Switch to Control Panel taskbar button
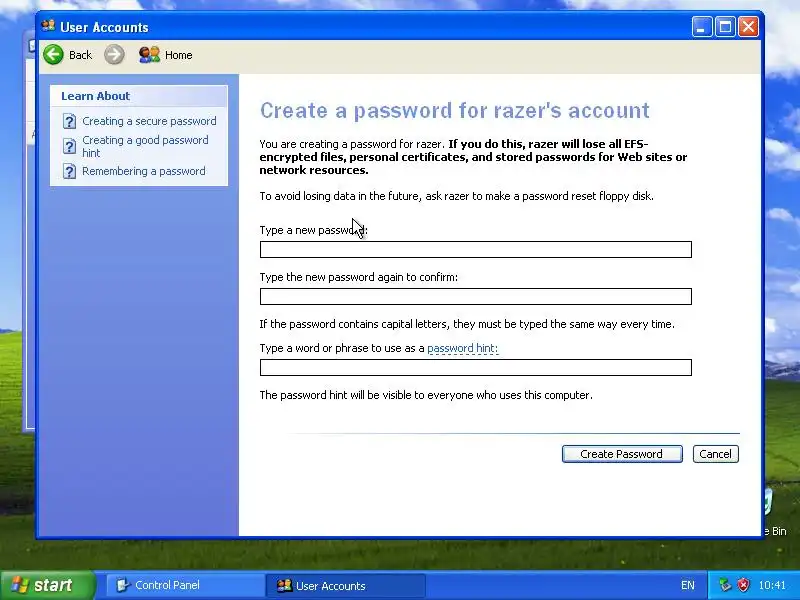The width and height of the screenshot is (800, 600). coord(185,585)
